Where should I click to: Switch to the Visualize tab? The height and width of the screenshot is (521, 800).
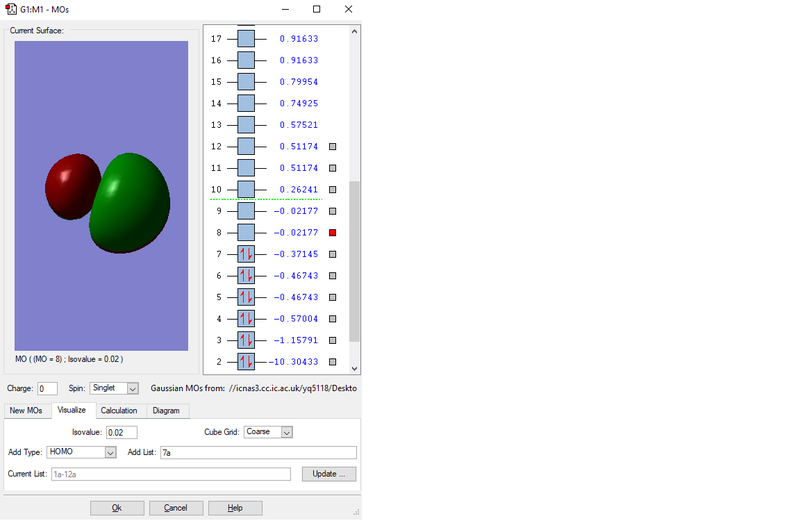[x=72, y=410]
